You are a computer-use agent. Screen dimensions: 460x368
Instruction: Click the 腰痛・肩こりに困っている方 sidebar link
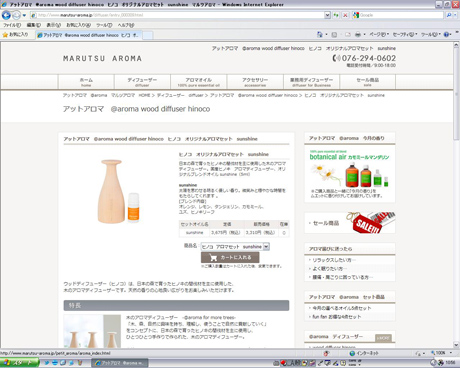click(343, 277)
